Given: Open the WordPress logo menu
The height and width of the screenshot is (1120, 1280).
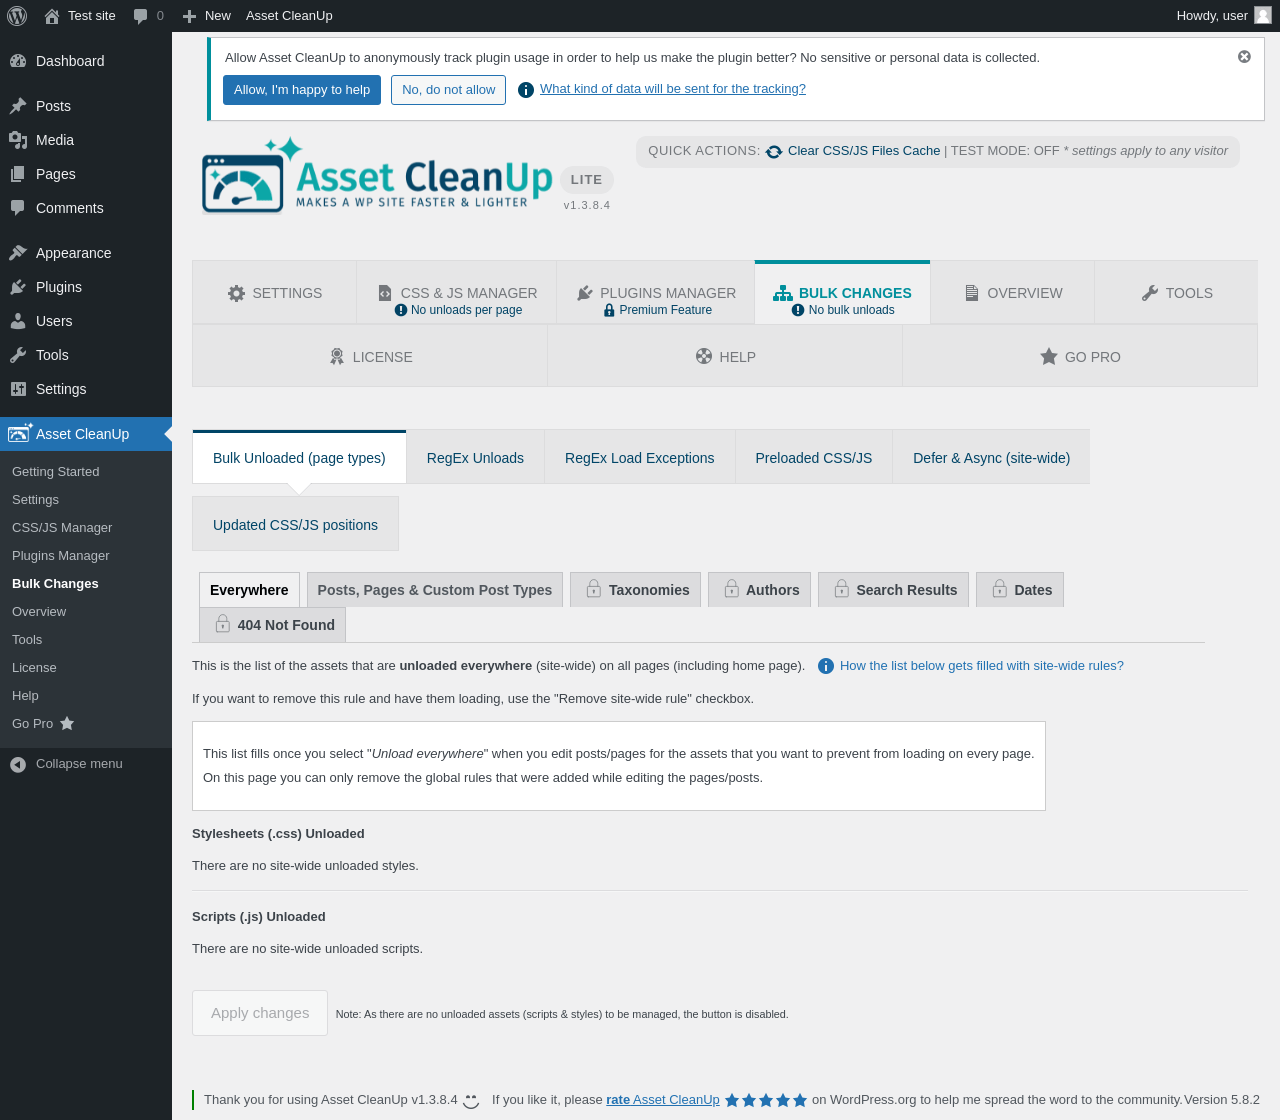Looking at the screenshot, I should point(17,16).
